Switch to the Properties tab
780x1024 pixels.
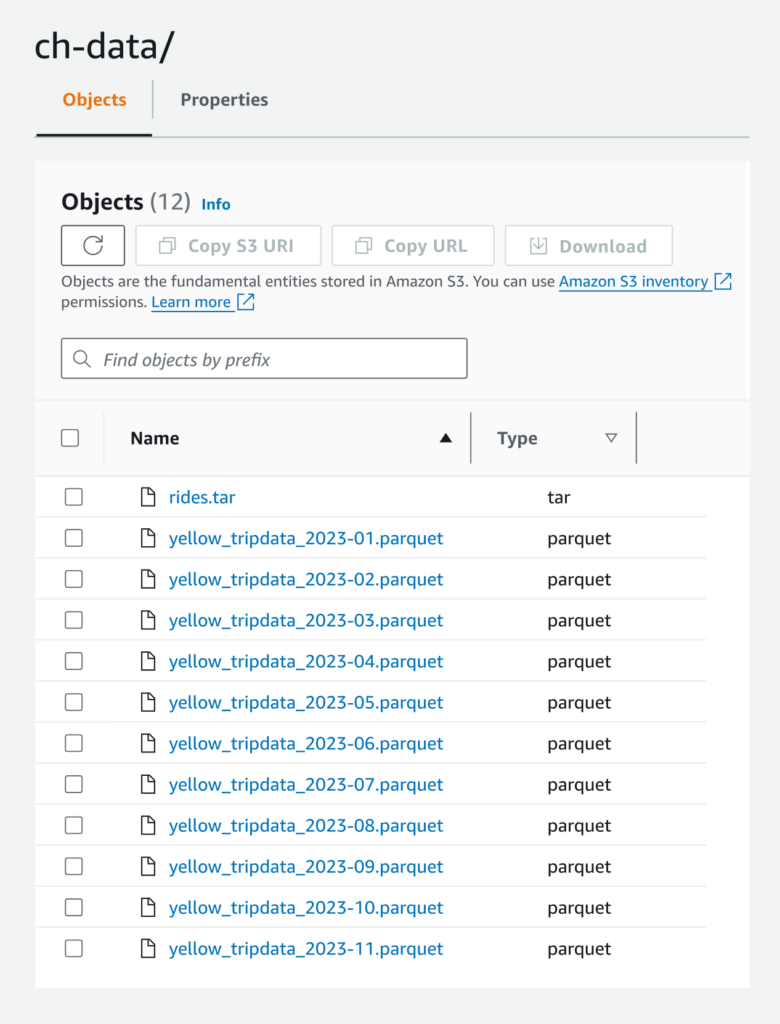224,100
